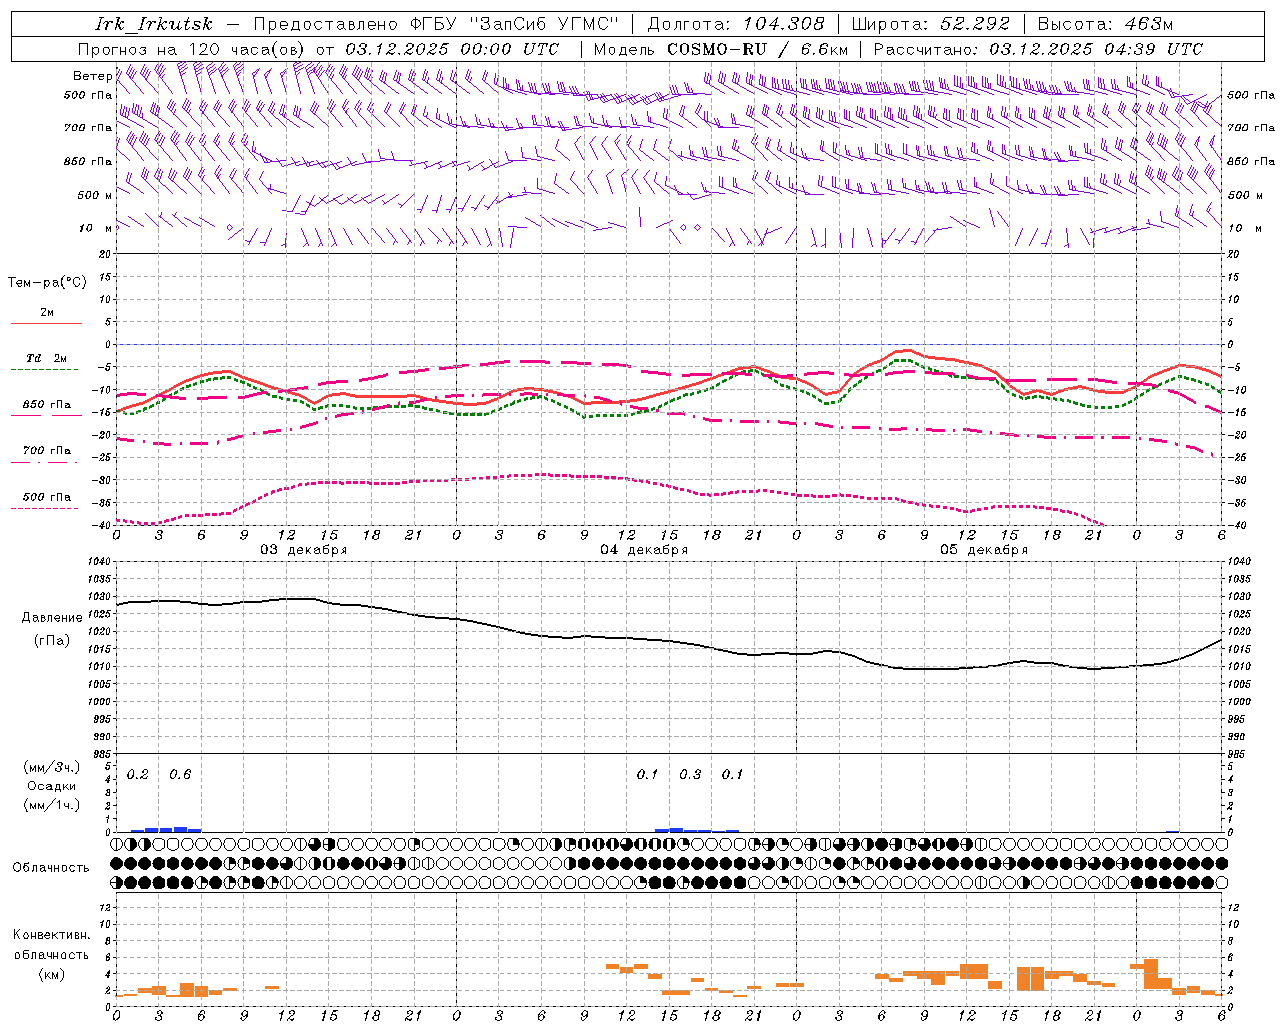Select the 04 декабря date label
This screenshot has width=1280, height=1024.
[x=644, y=550]
